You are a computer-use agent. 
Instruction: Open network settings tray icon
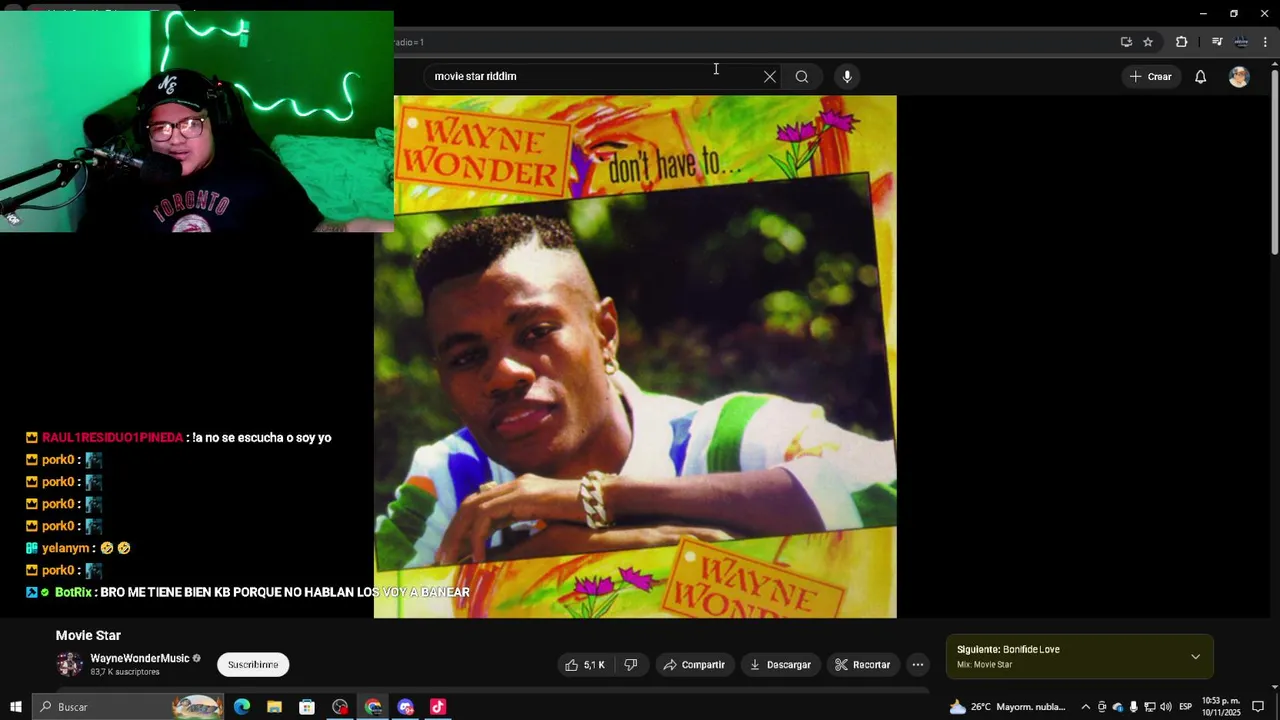[x=1149, y=707]
